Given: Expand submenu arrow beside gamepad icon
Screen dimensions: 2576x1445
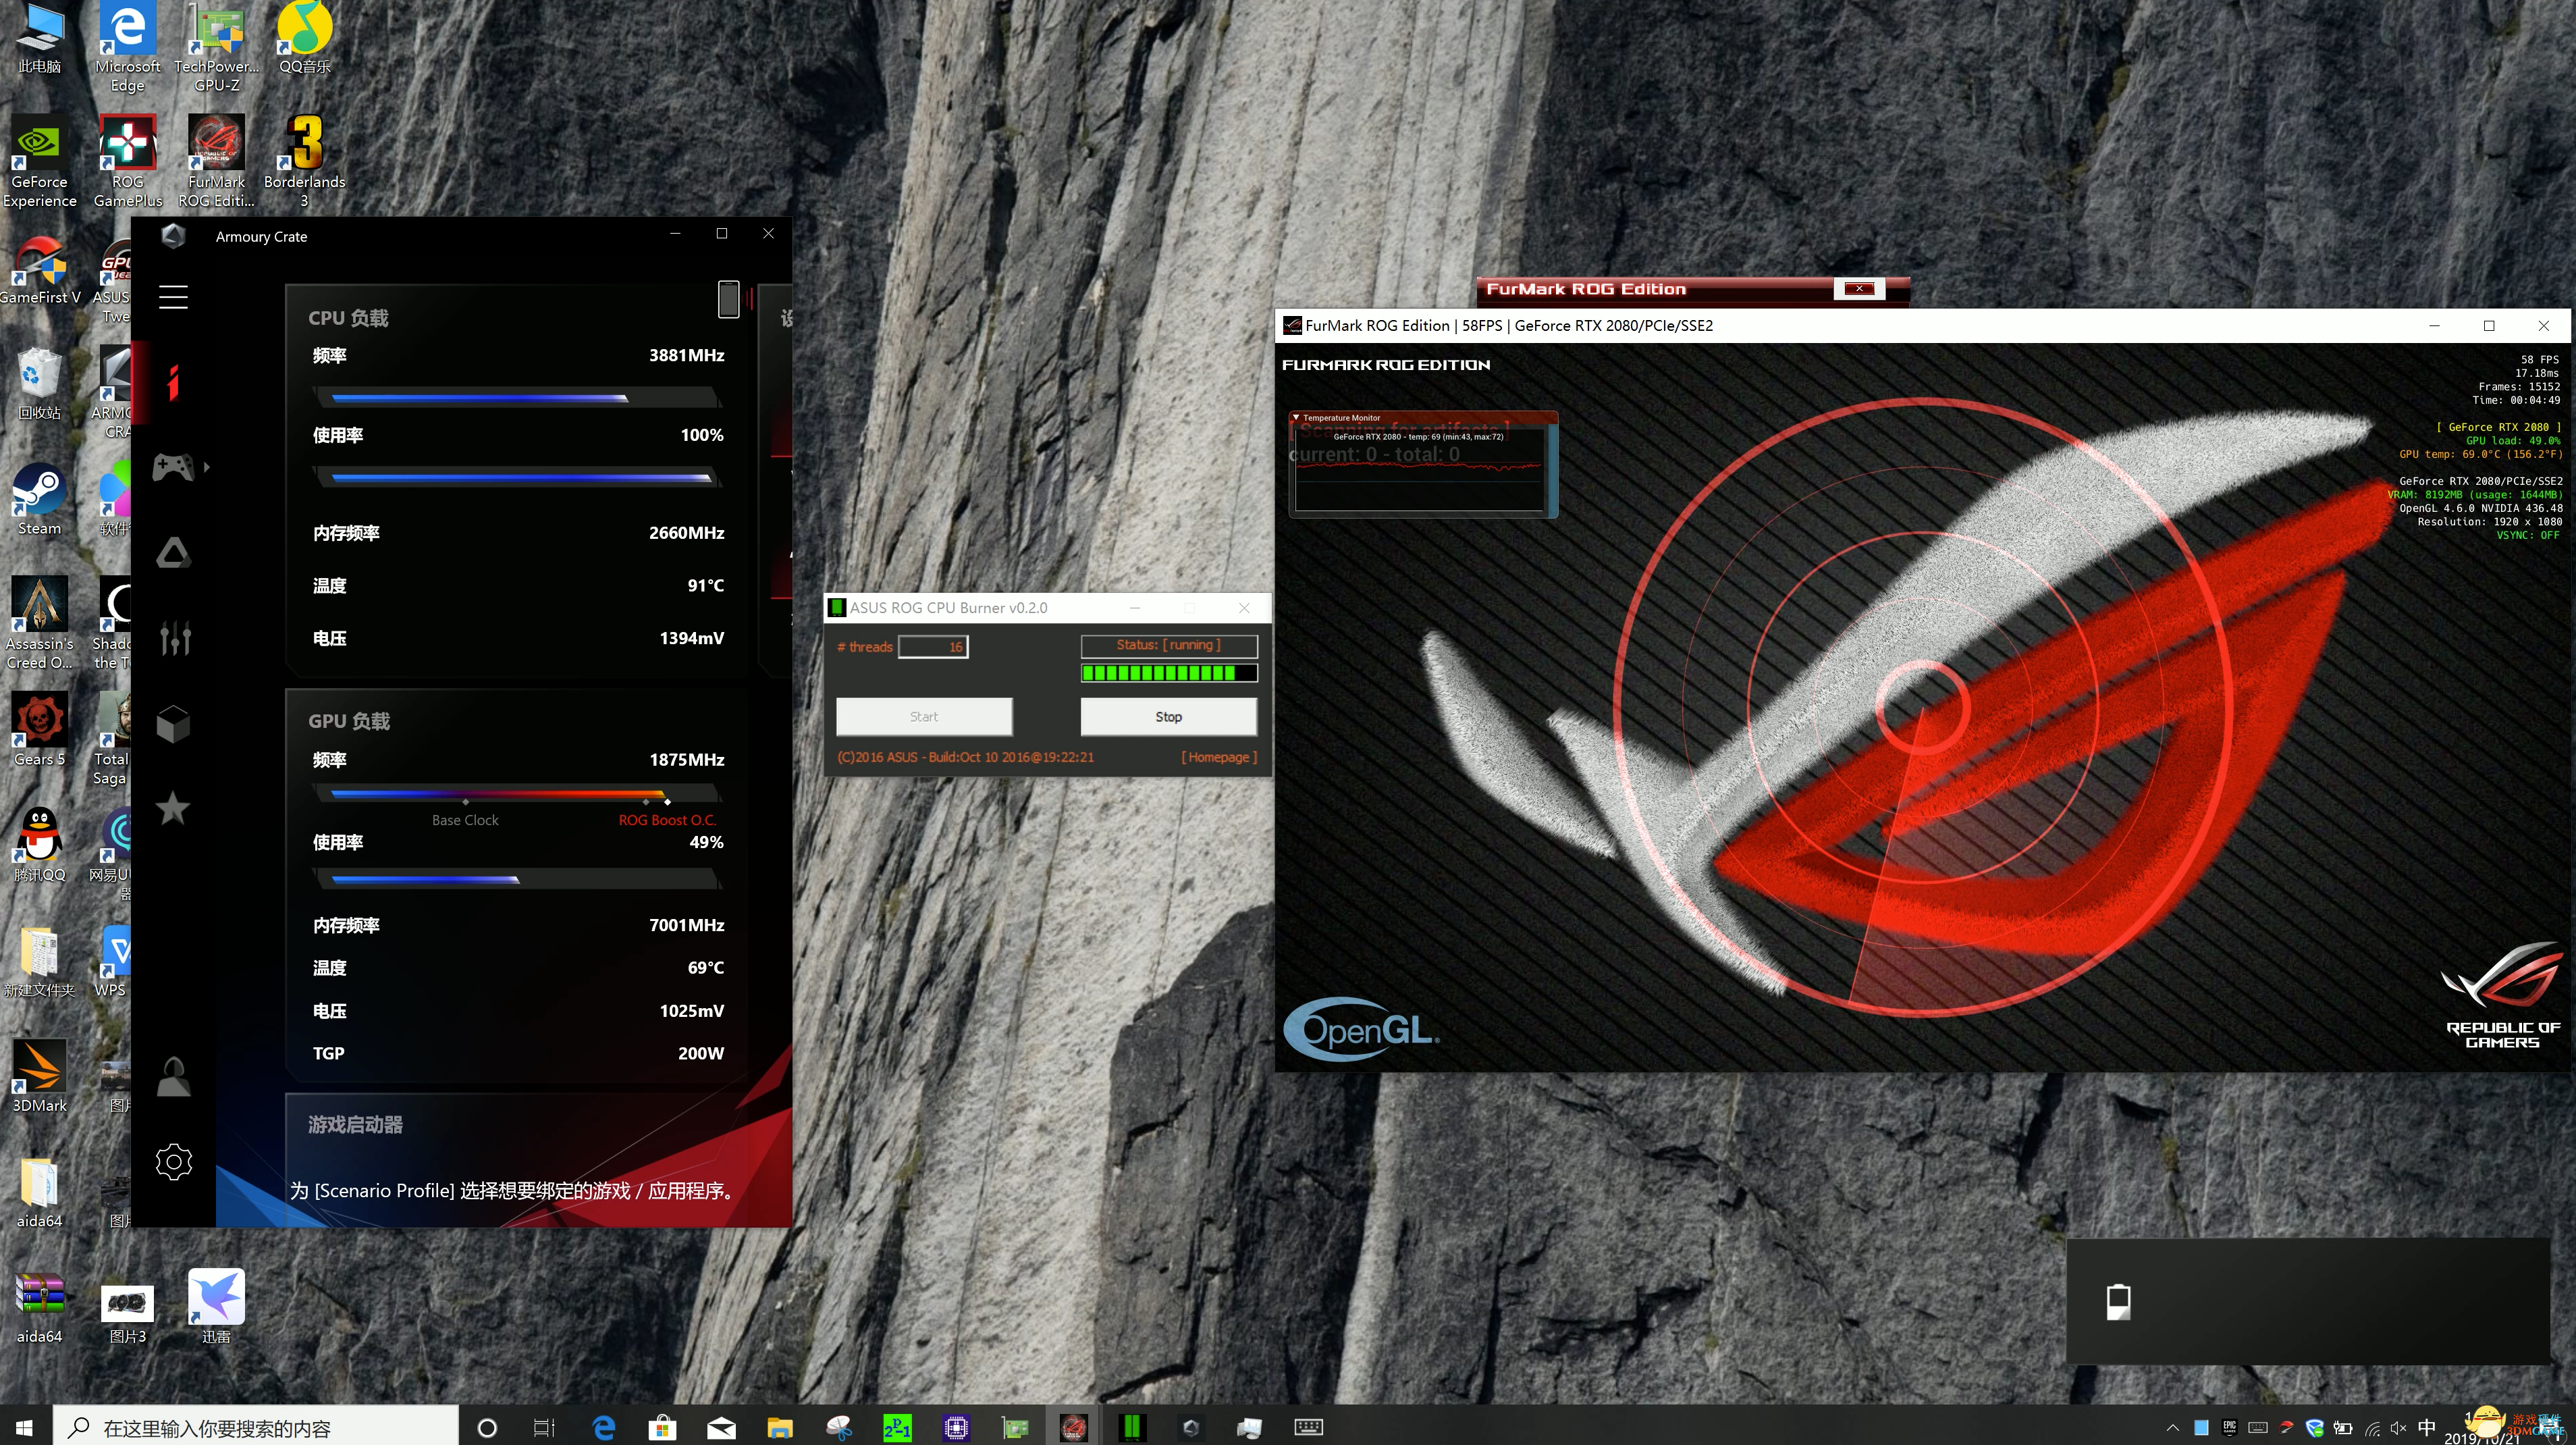Looking at the screenshot, I should pyautogui.click(x=207, y=467).
